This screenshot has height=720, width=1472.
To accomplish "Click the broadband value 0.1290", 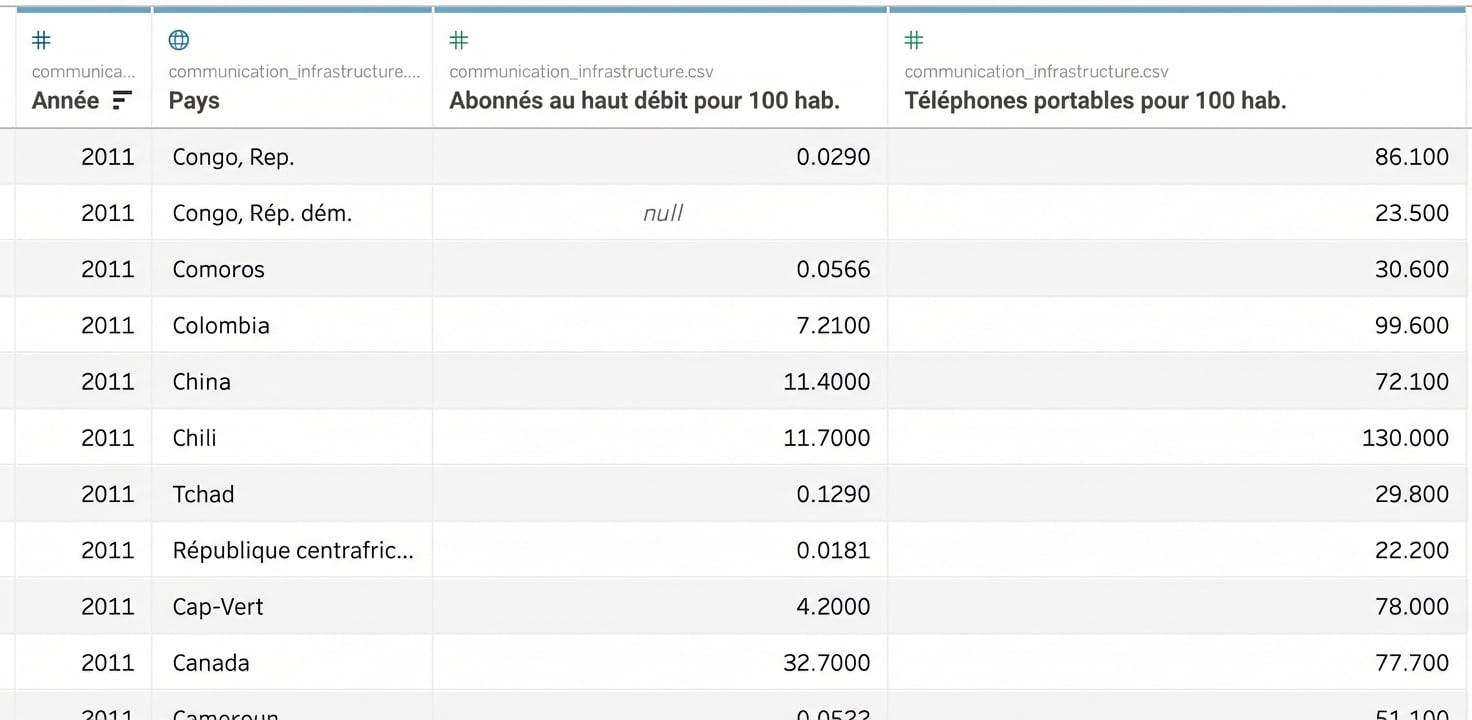I will point(833,494).
